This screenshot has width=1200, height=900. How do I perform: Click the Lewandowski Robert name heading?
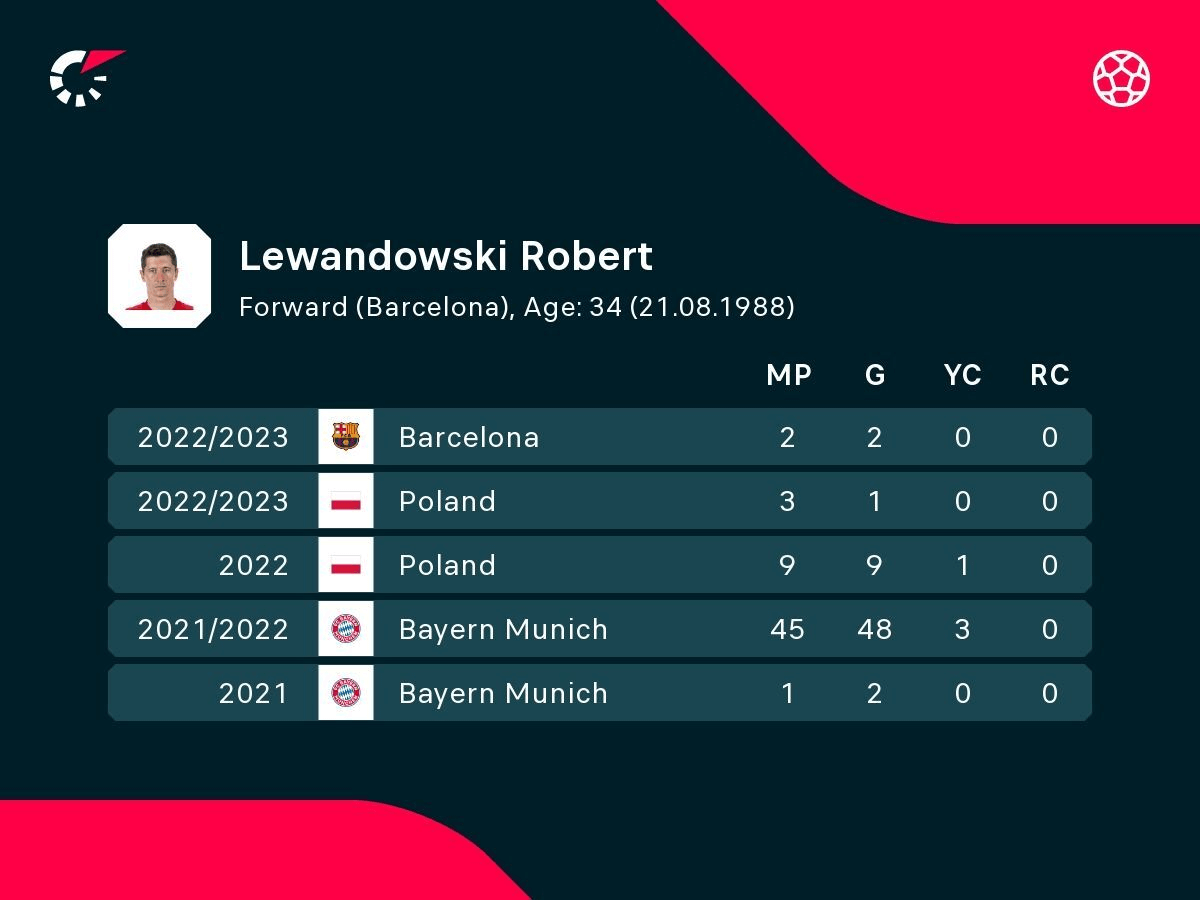[x=446, y=257]
